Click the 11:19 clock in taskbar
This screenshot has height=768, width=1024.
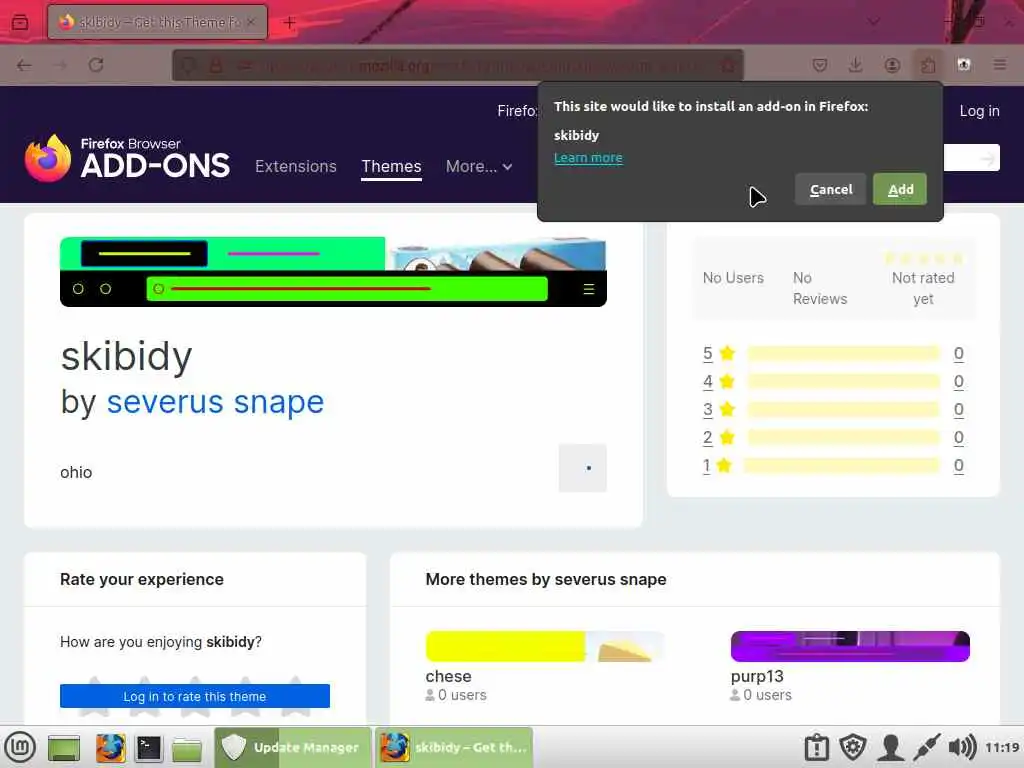pyautogui.click(x=1002, y=747)
